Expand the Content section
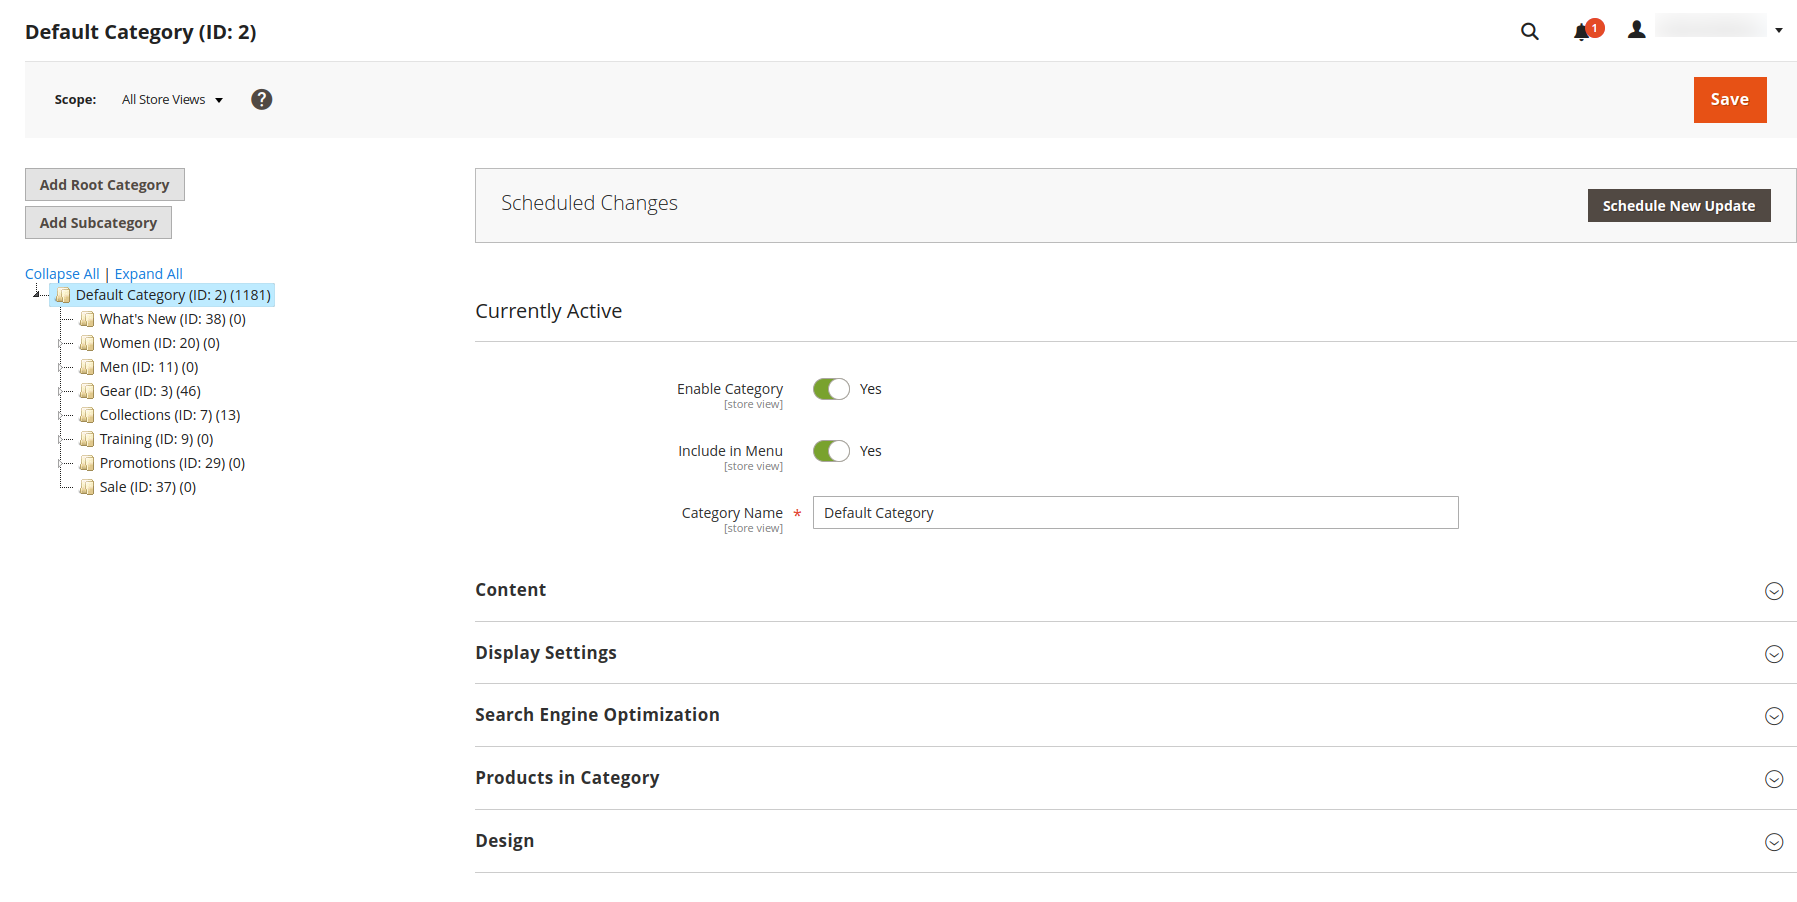Screen dimensions: 1797x902 coord(1135,590)
